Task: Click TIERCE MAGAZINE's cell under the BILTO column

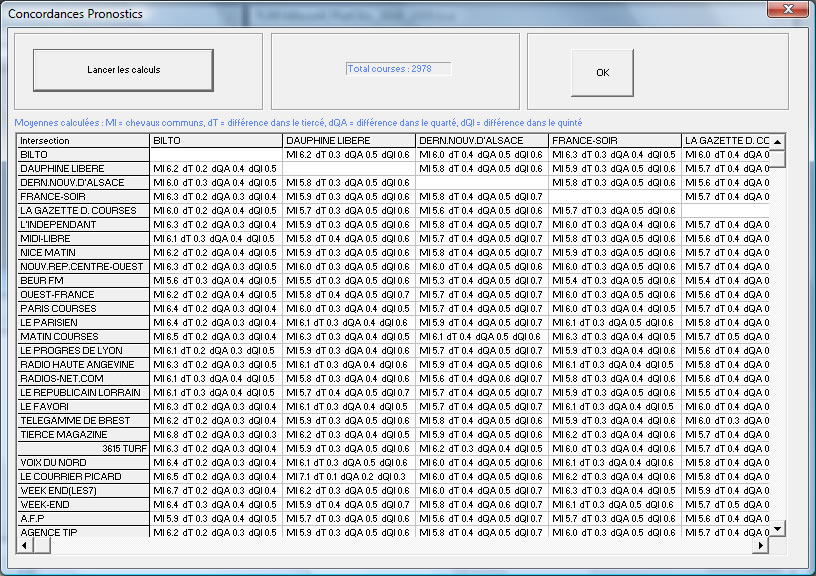Action: (216, 435)
